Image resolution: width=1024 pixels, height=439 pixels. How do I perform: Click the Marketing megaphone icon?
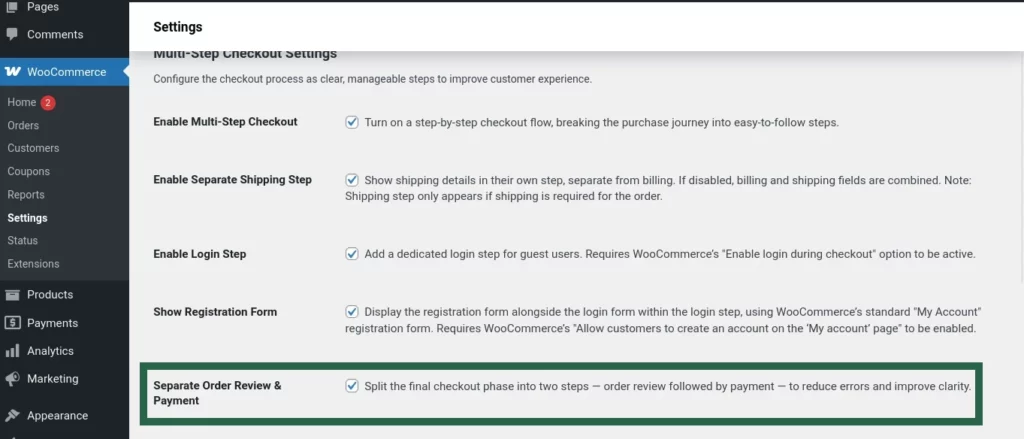click(x=12, y=379)
